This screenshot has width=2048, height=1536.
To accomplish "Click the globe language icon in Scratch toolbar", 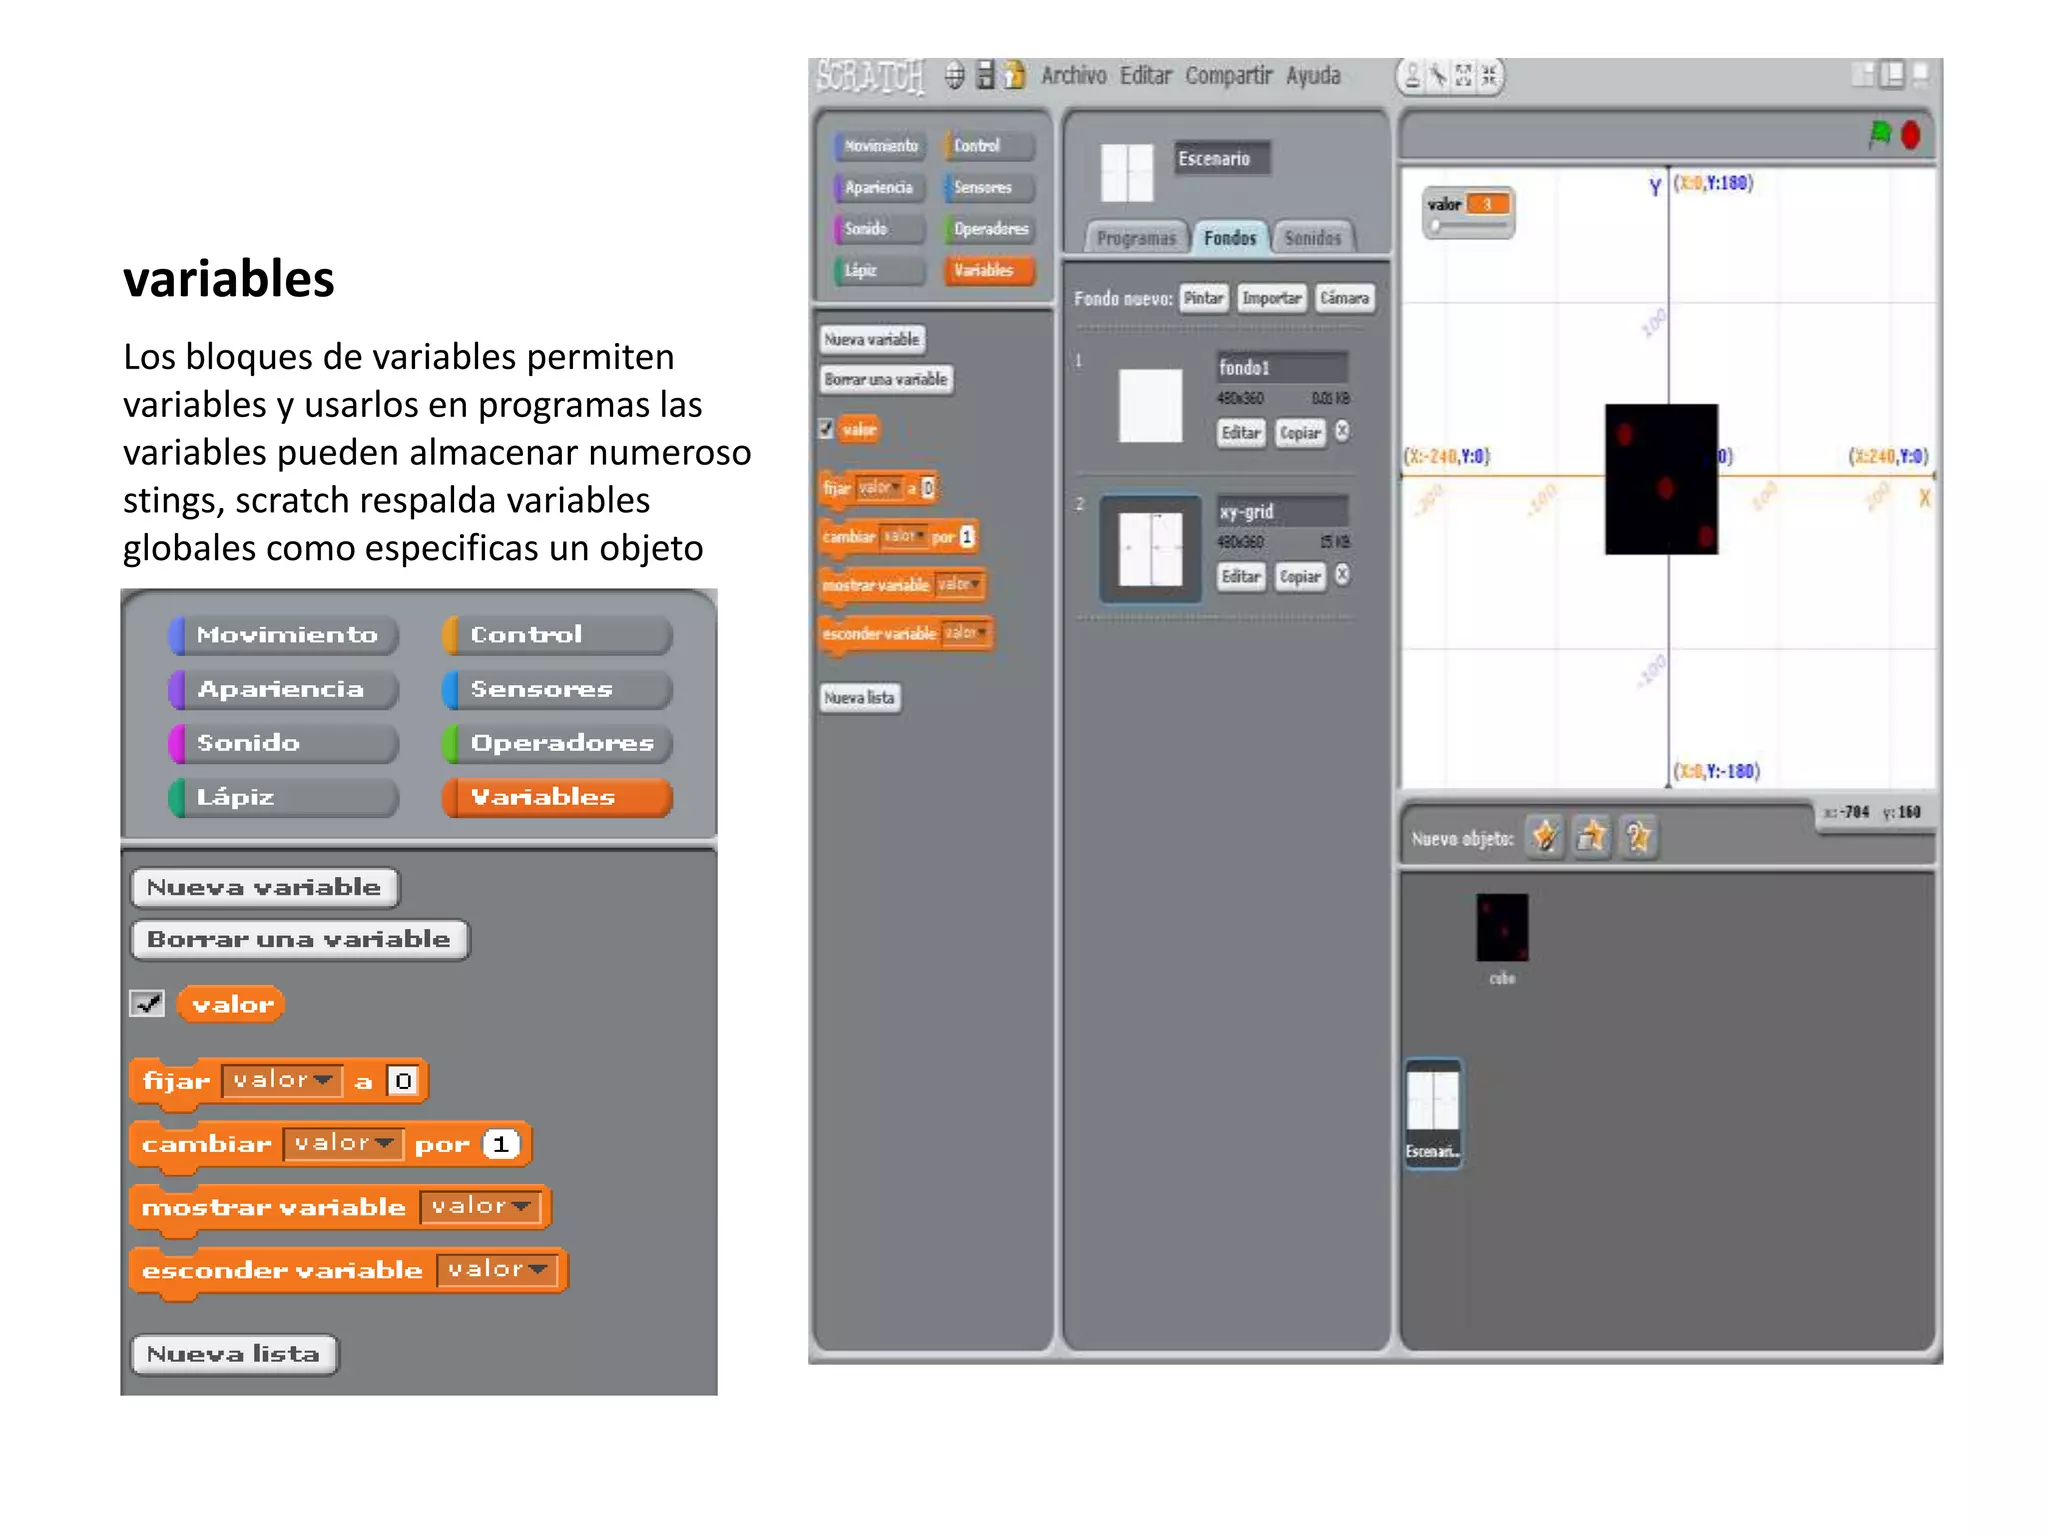I will [954, 76].
